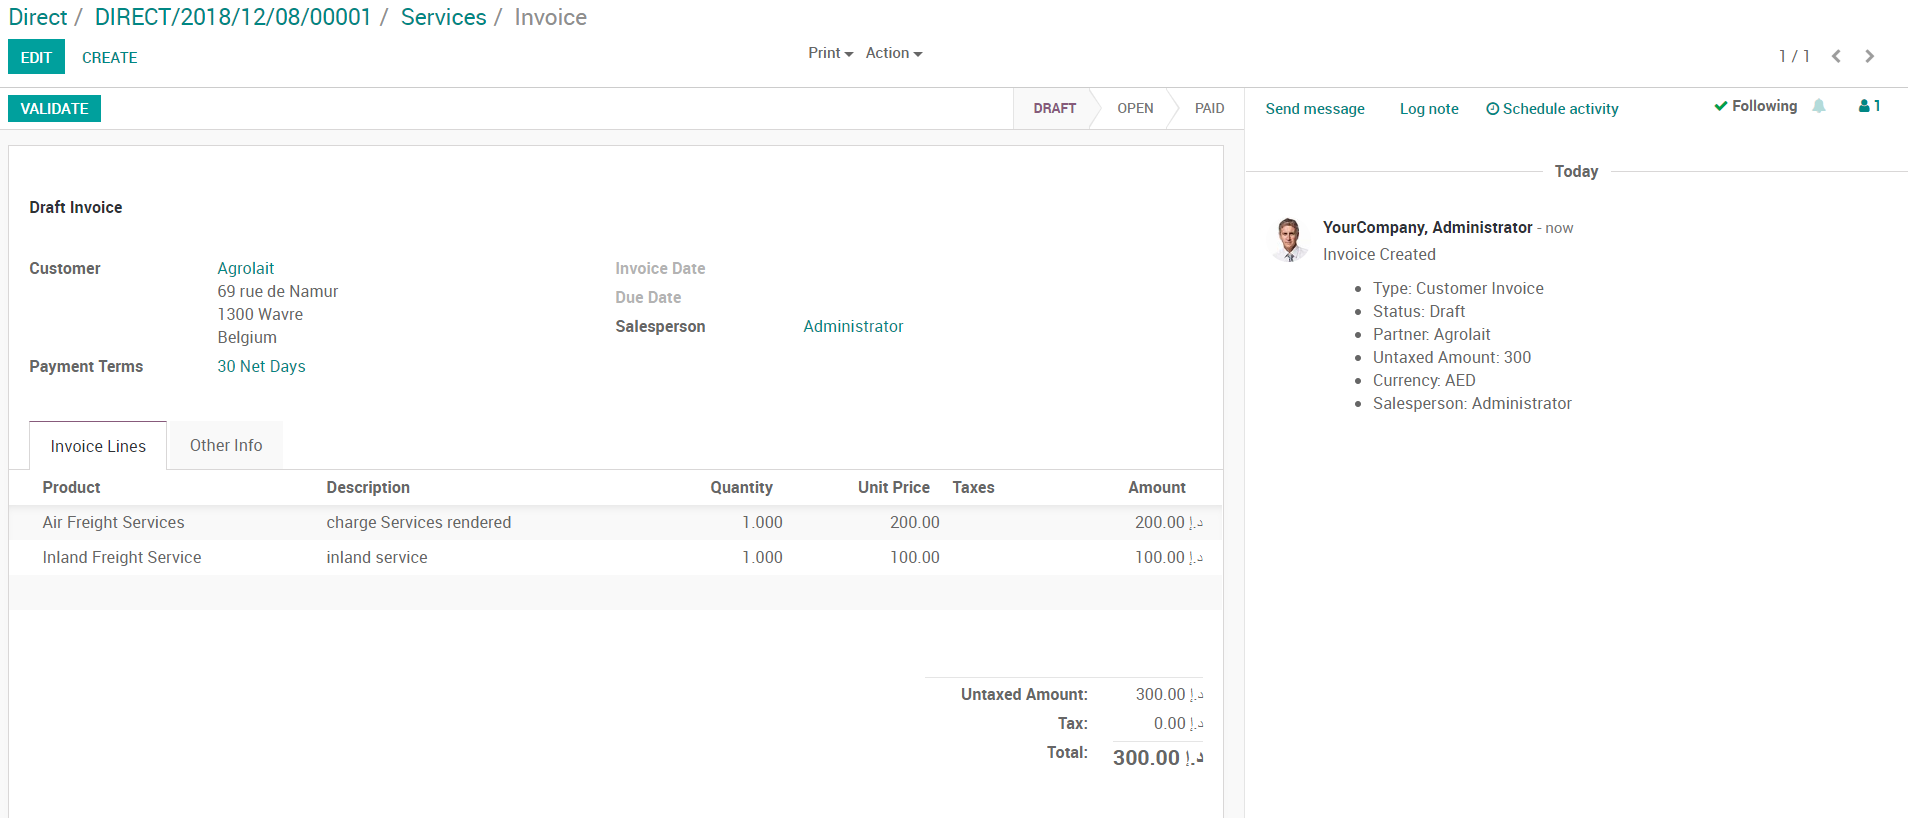The height and width of the screenshot is (818, 1908).
Task: Select the Invoice Lines tab
Action: 98,446
